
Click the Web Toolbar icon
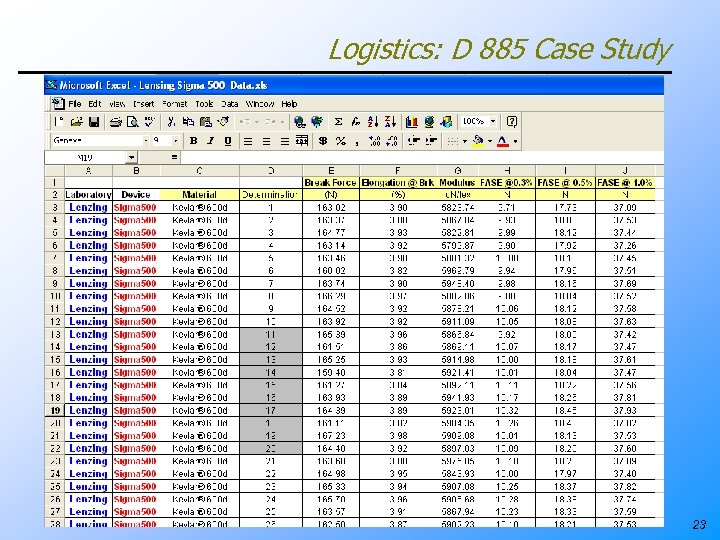pos(317,122)
